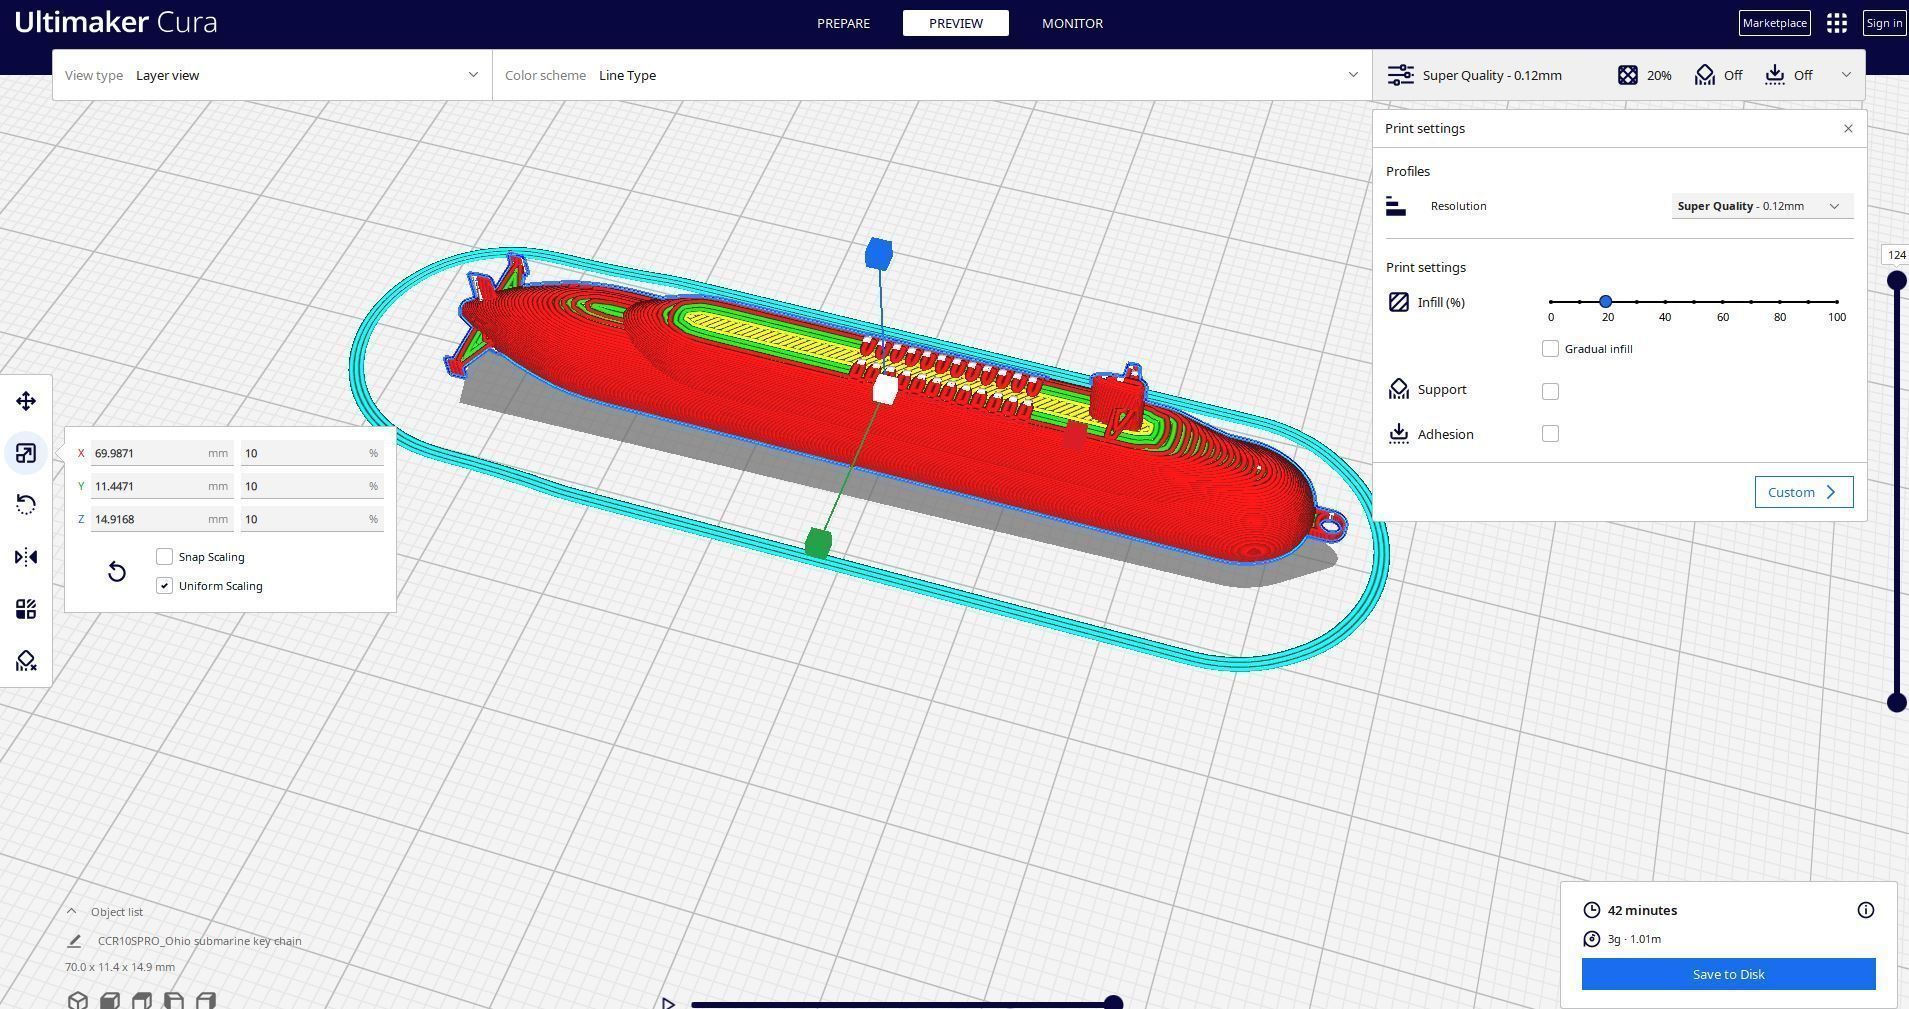1909x1009 pixels.
Task: Click the white uniform scale handle
Action: [x=884, y=390]
